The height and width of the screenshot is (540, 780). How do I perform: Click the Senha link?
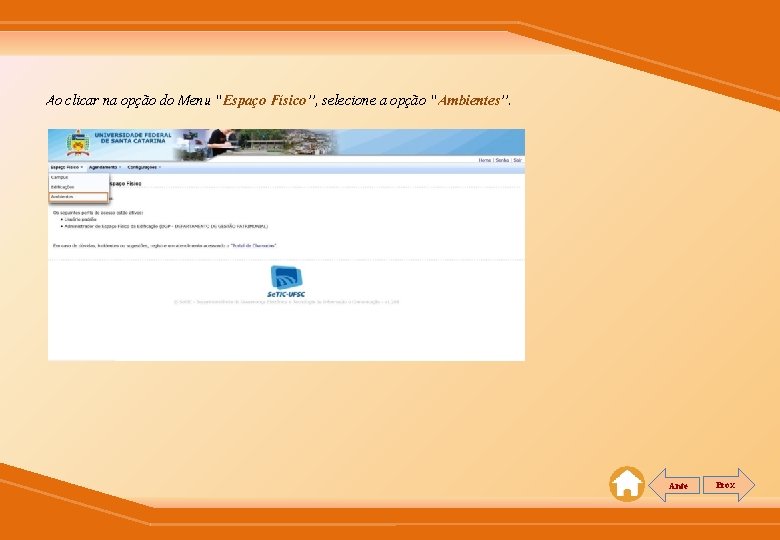tap(502, 160)
